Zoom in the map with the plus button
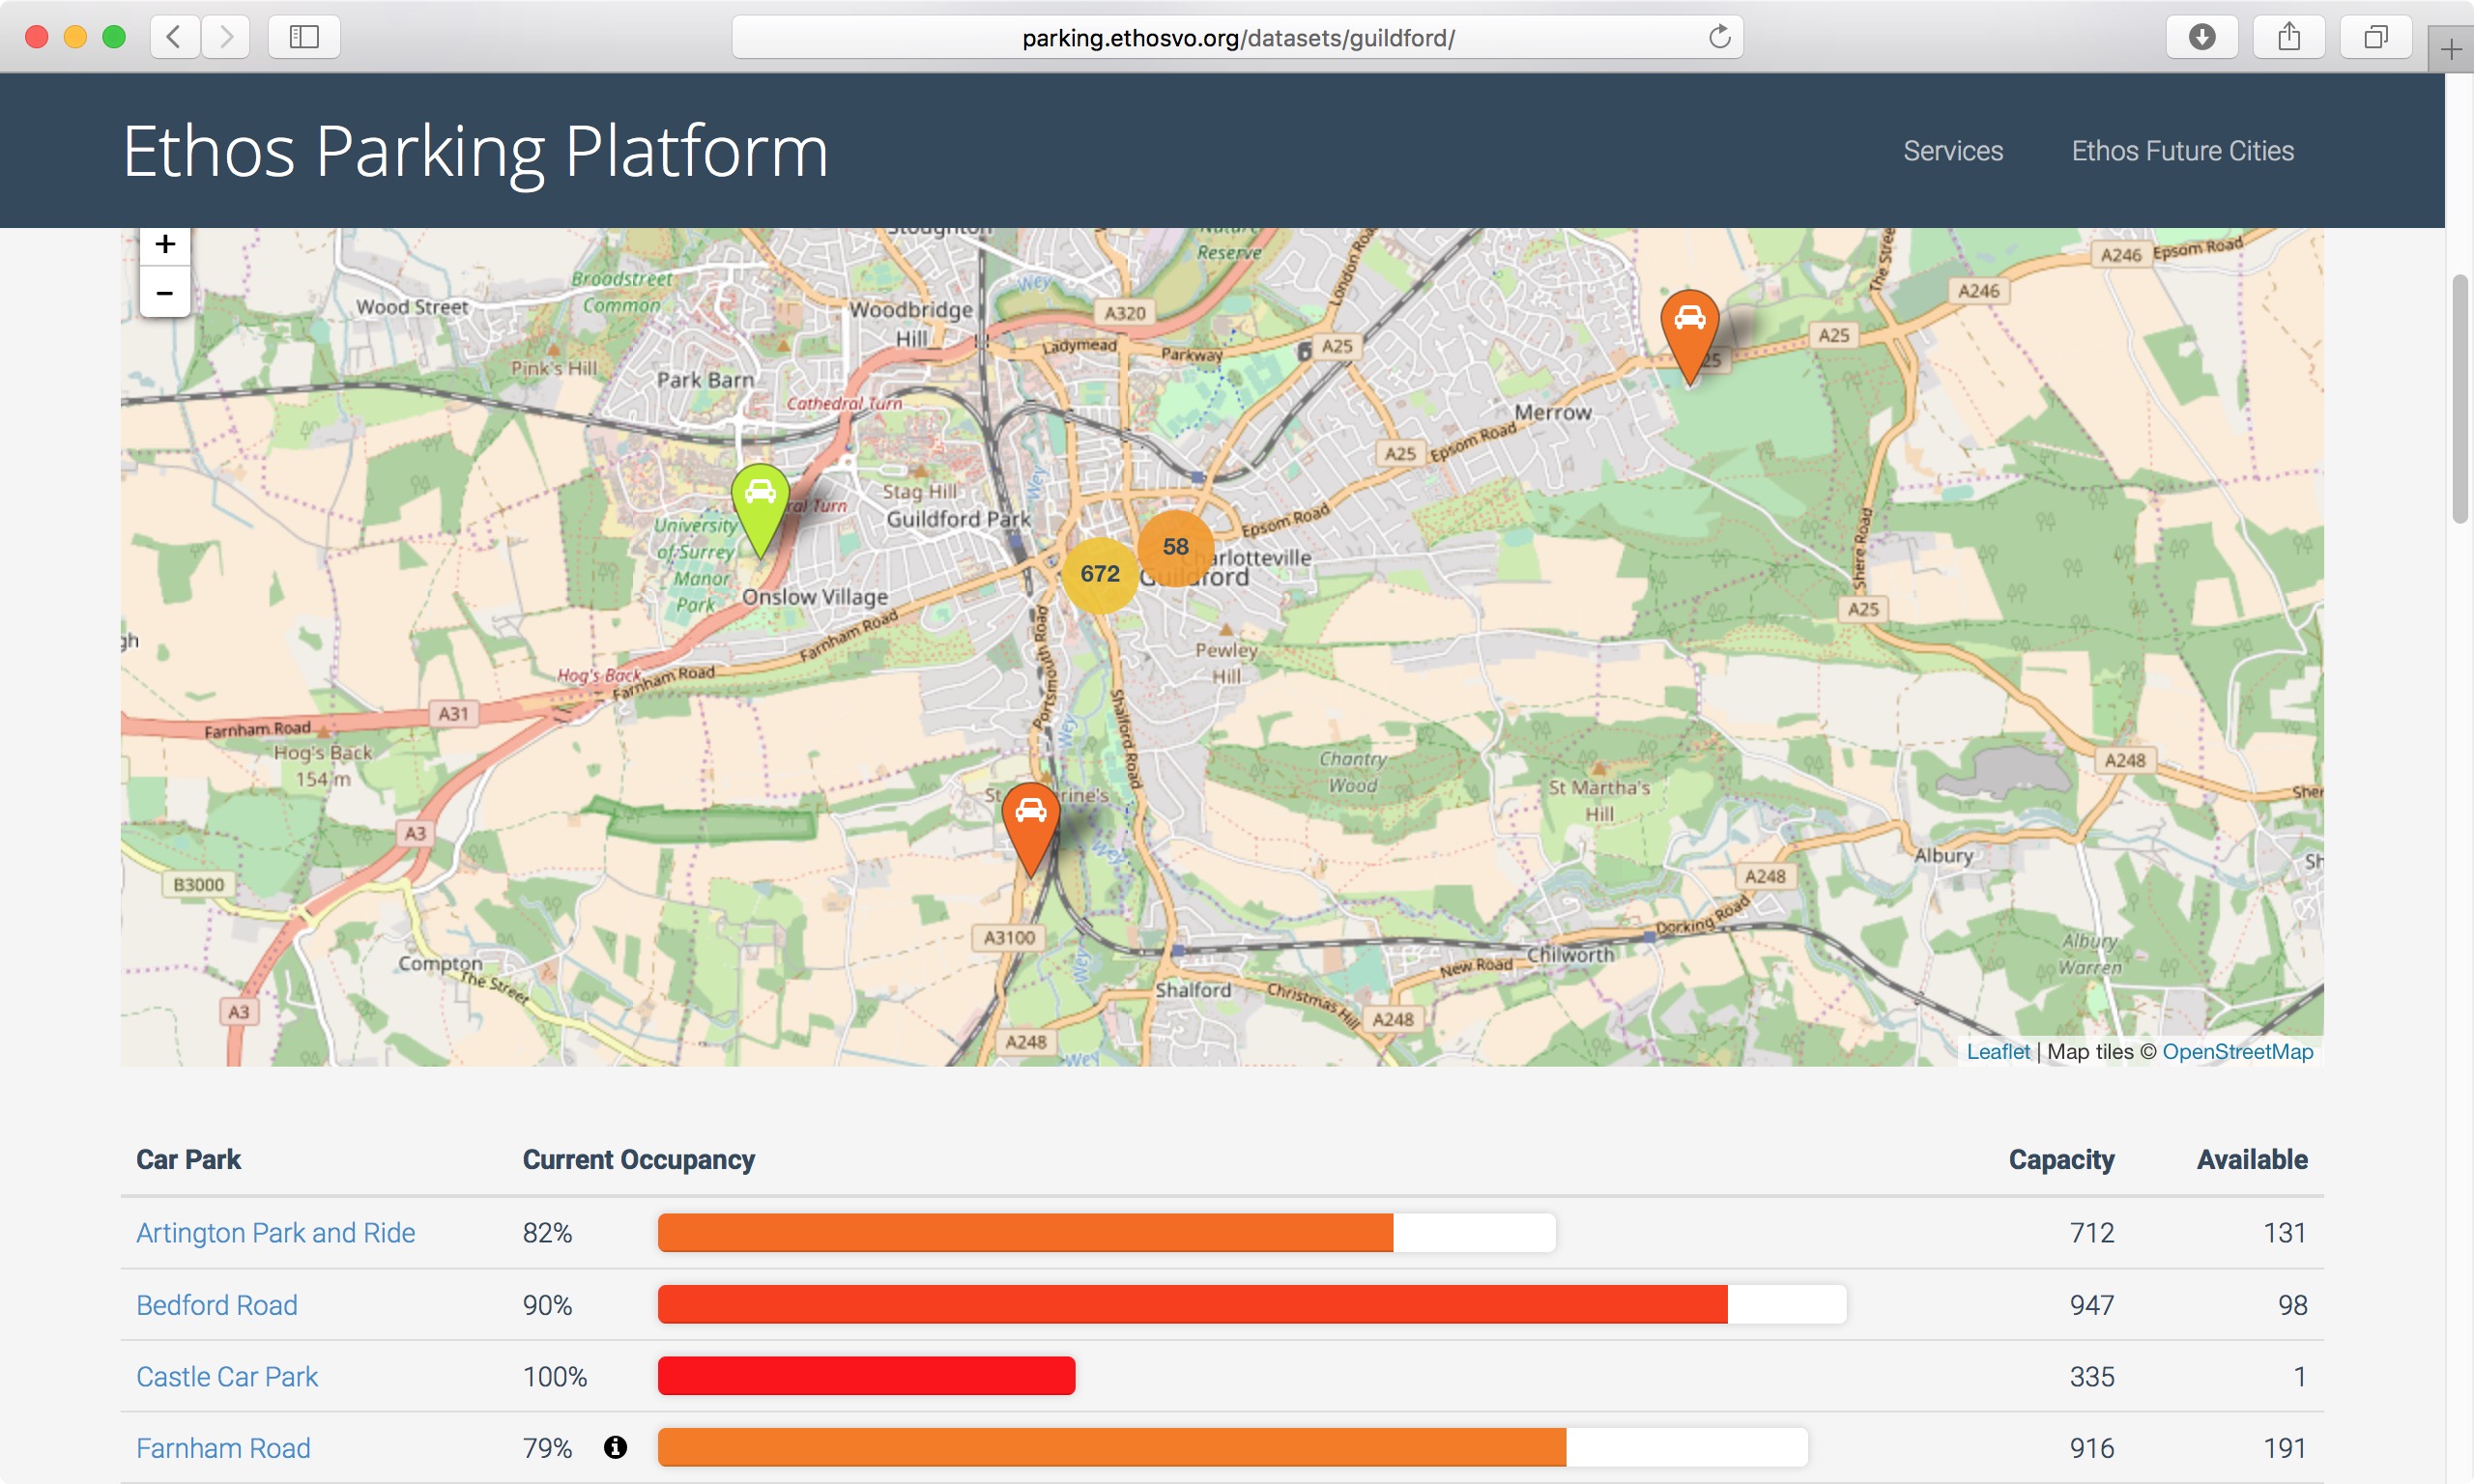 pos(165,245)
